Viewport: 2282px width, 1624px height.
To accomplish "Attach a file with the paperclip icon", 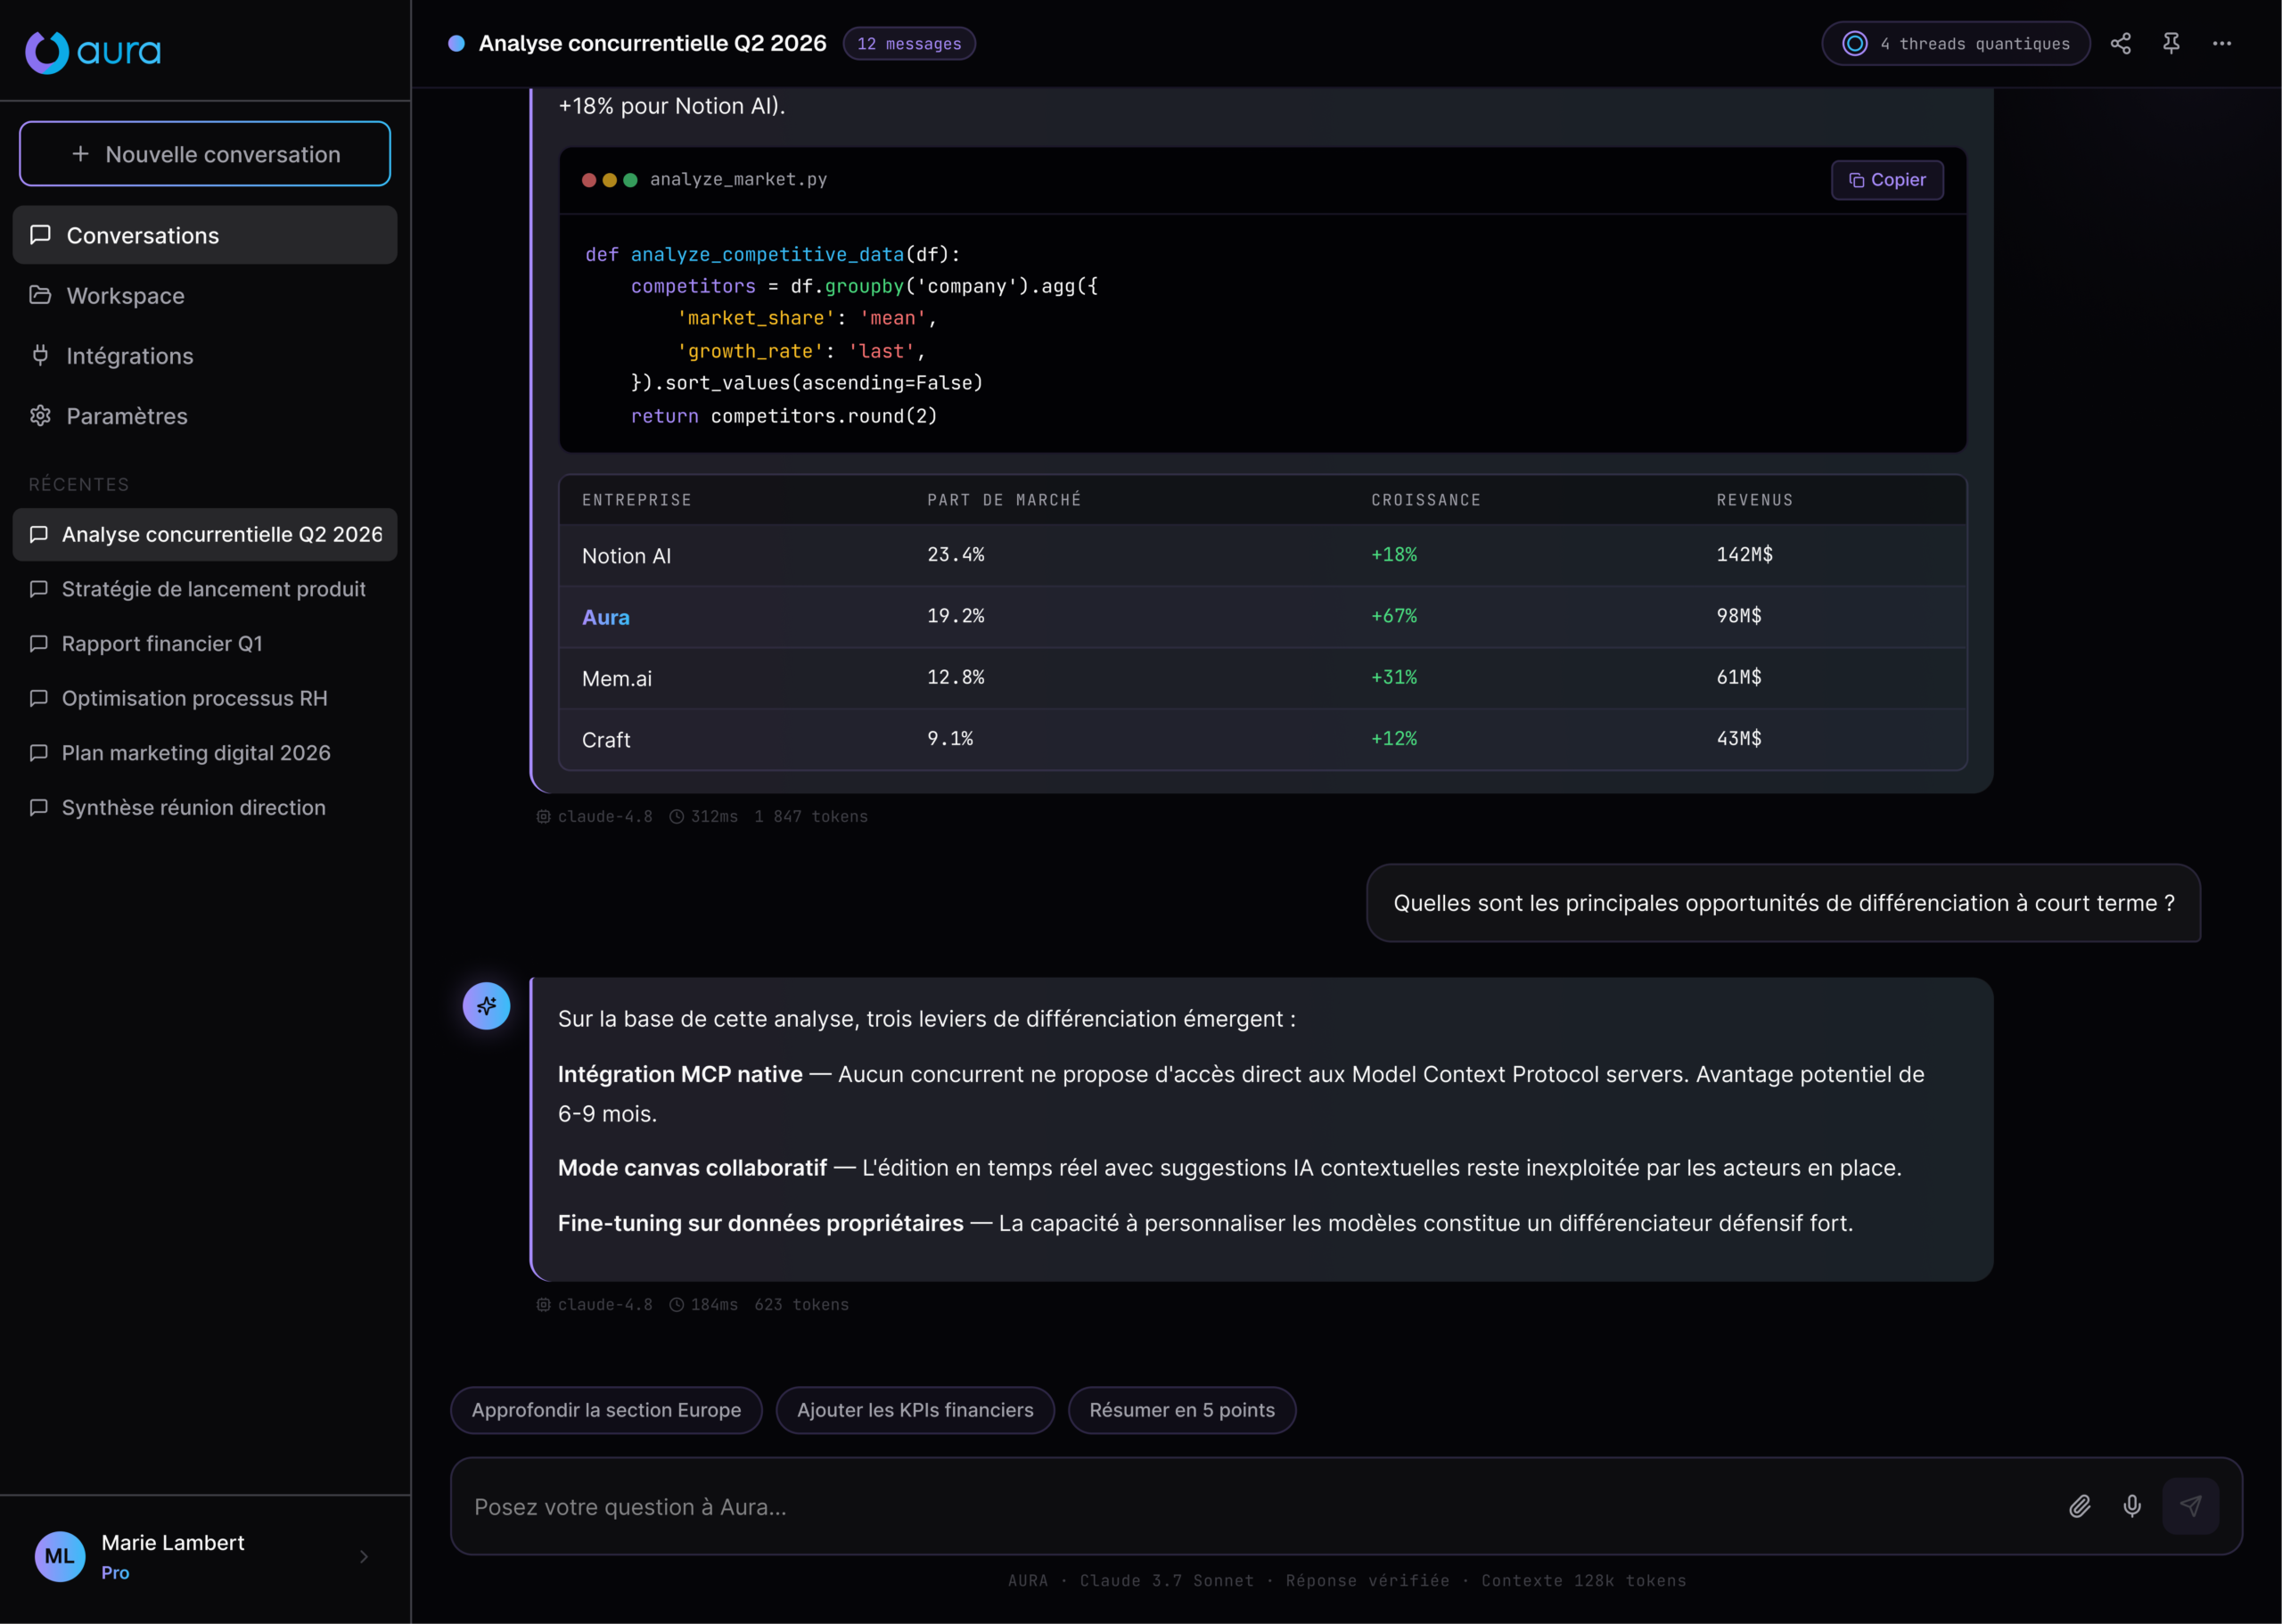I will [2080, 1506].
